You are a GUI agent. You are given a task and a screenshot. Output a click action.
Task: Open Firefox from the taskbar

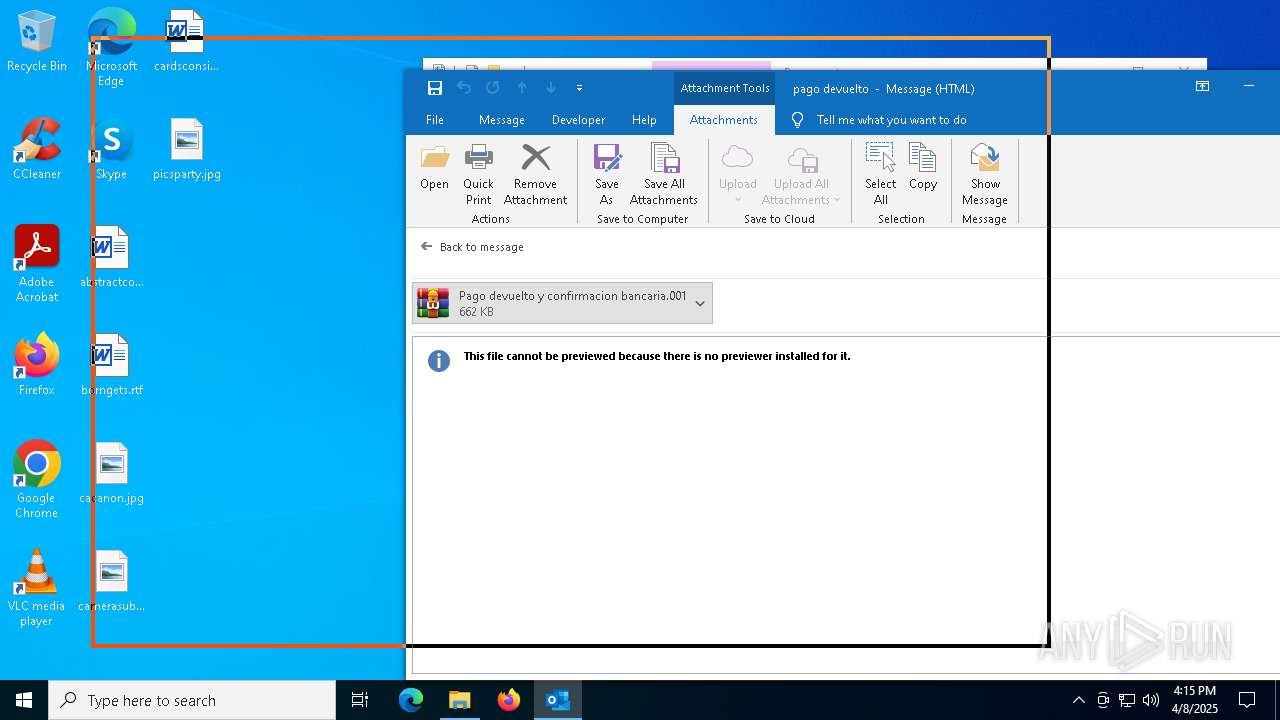pyautogui.click(x=509, y=700)
